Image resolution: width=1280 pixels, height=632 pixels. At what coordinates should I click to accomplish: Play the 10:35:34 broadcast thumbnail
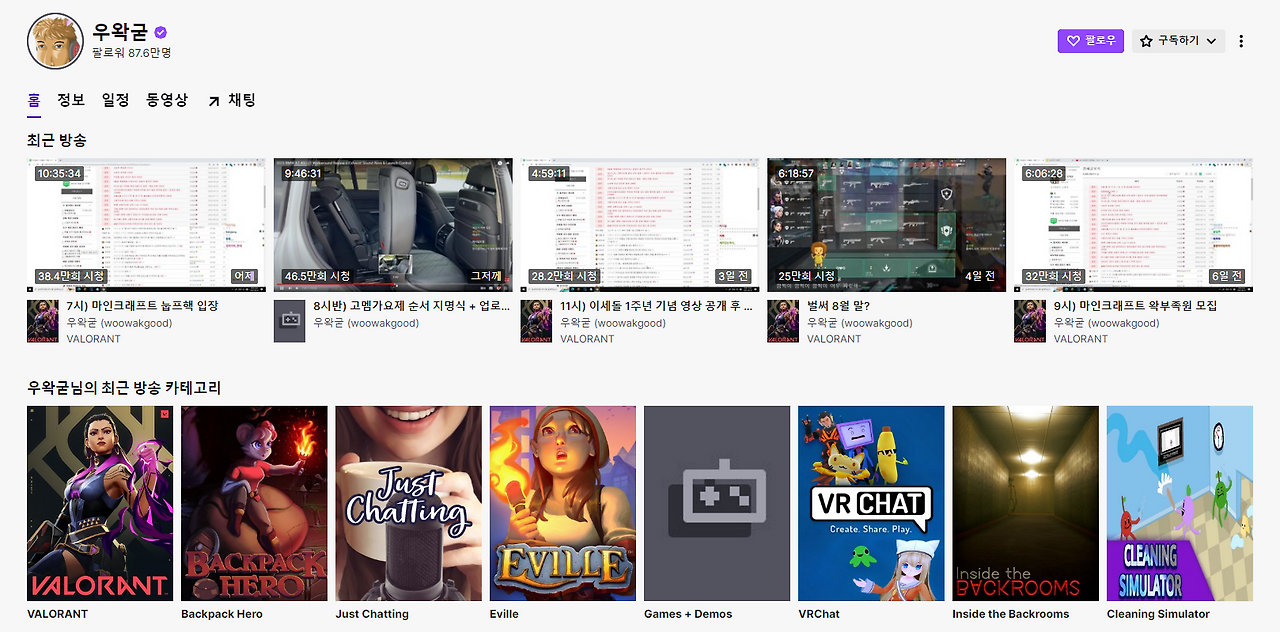[146, 225]
